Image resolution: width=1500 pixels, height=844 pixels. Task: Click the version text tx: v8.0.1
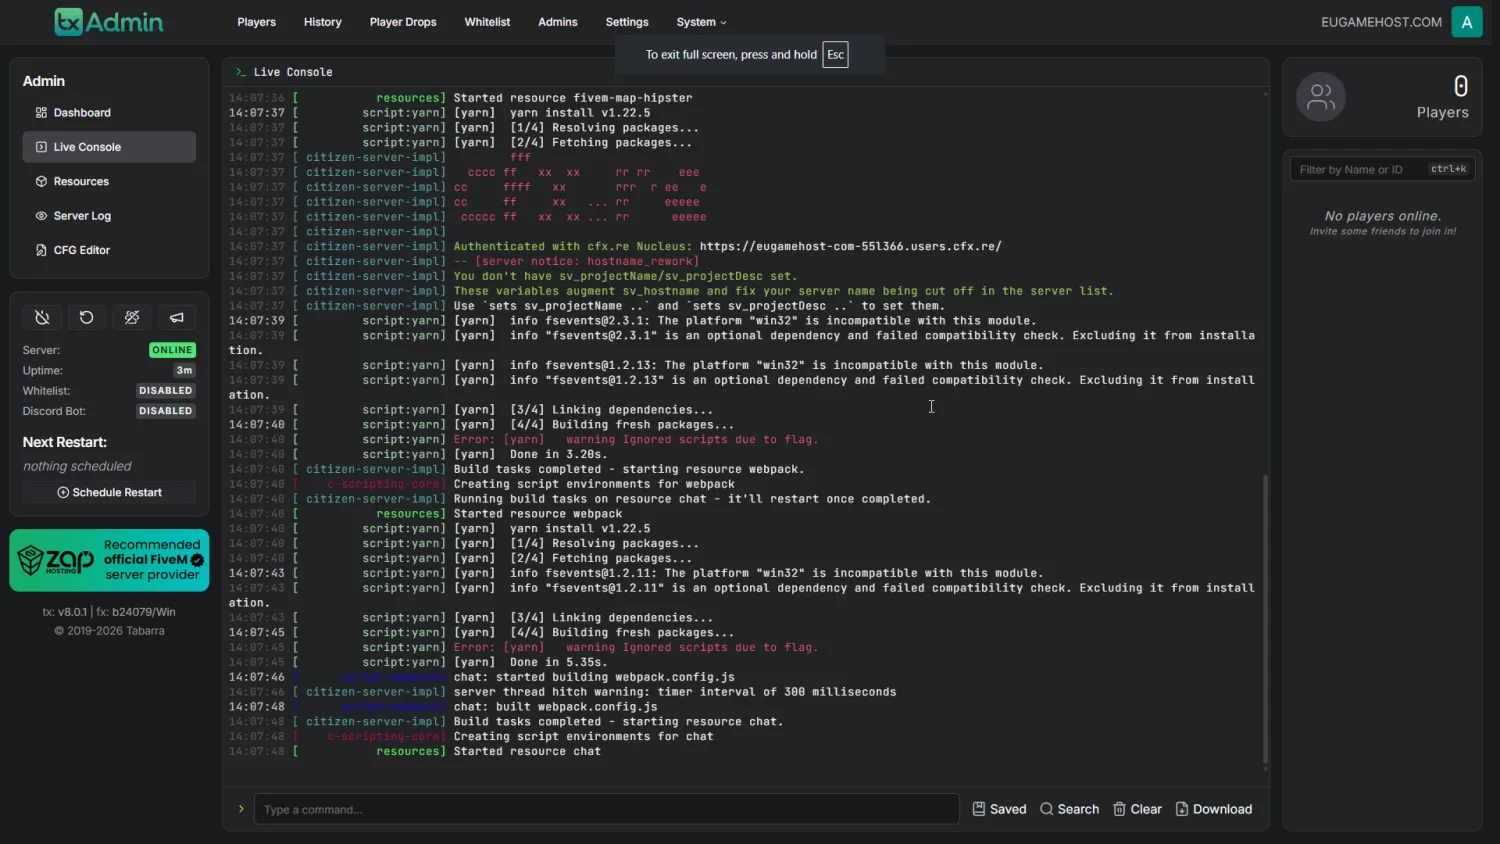(x=64, y=612)
